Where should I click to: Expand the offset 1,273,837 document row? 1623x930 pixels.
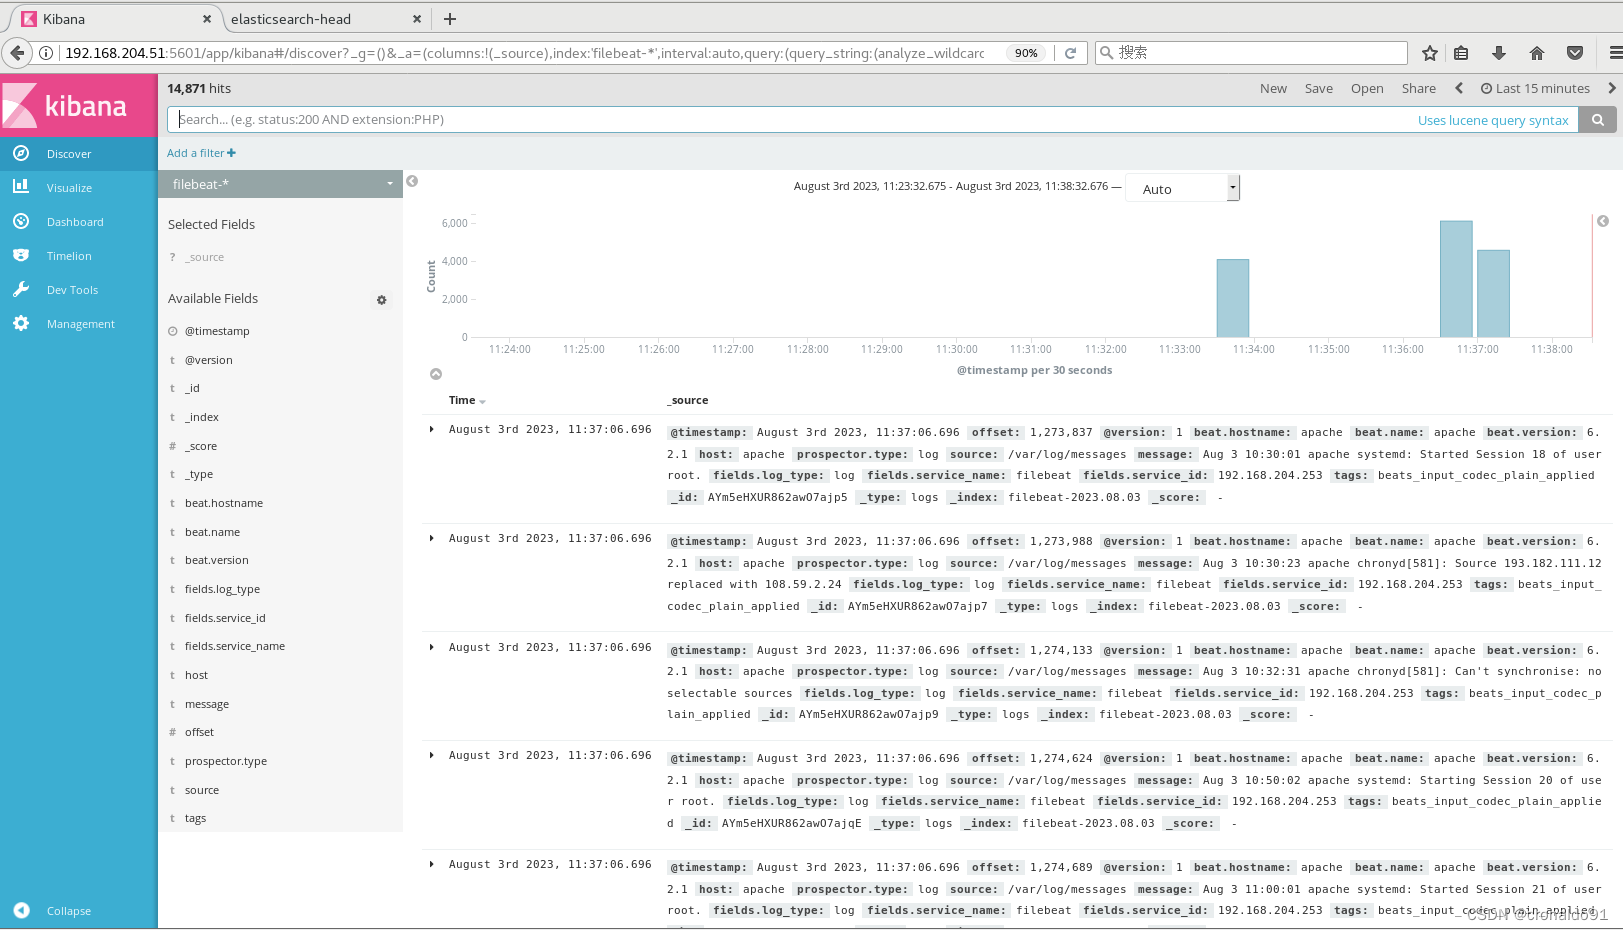click(432, 429)
